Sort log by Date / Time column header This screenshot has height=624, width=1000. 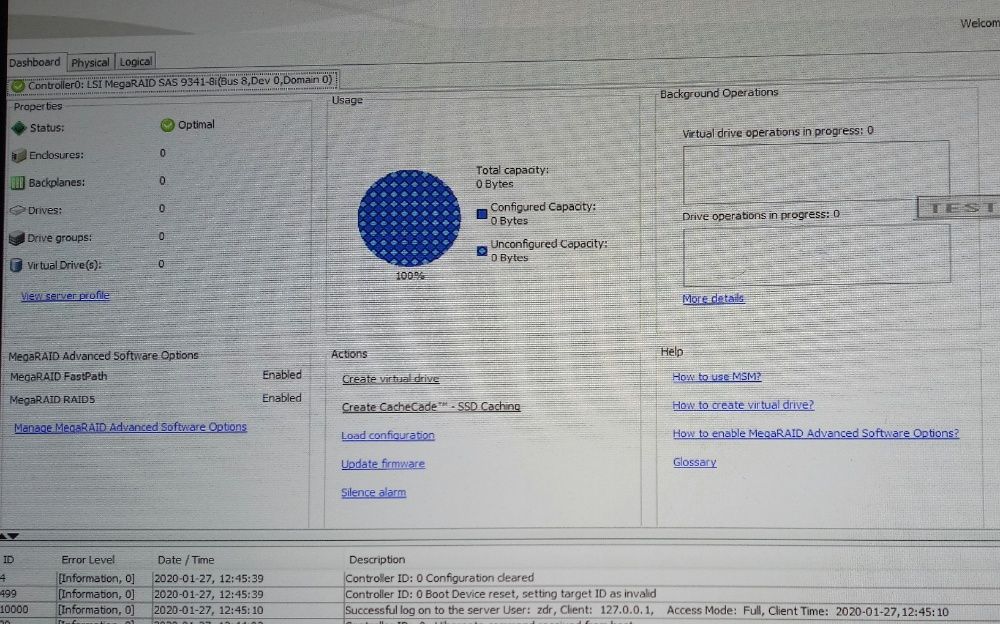coord(186,560)
